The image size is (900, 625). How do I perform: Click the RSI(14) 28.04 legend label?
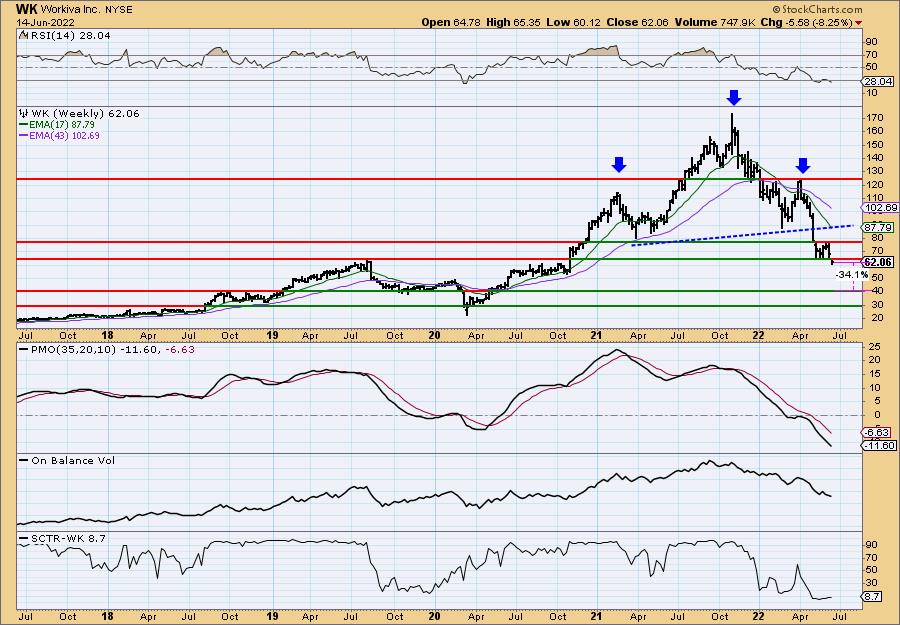pyautogui.click(x=69, y=36)
